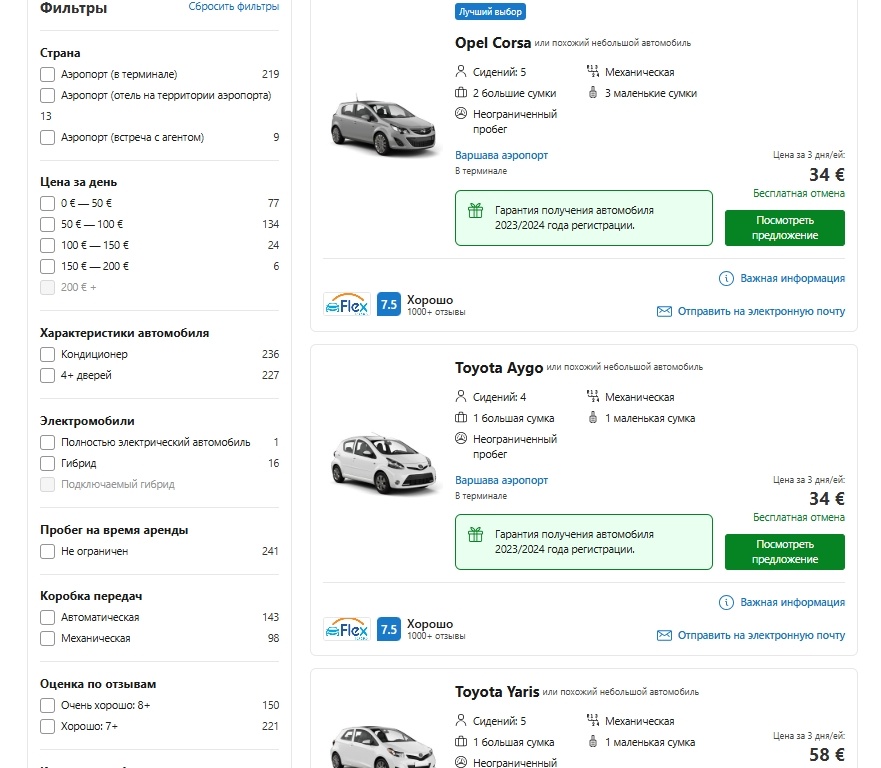Click the small bag icon on Toyota Aygo row
881x768 pixels.
(592, 418)
